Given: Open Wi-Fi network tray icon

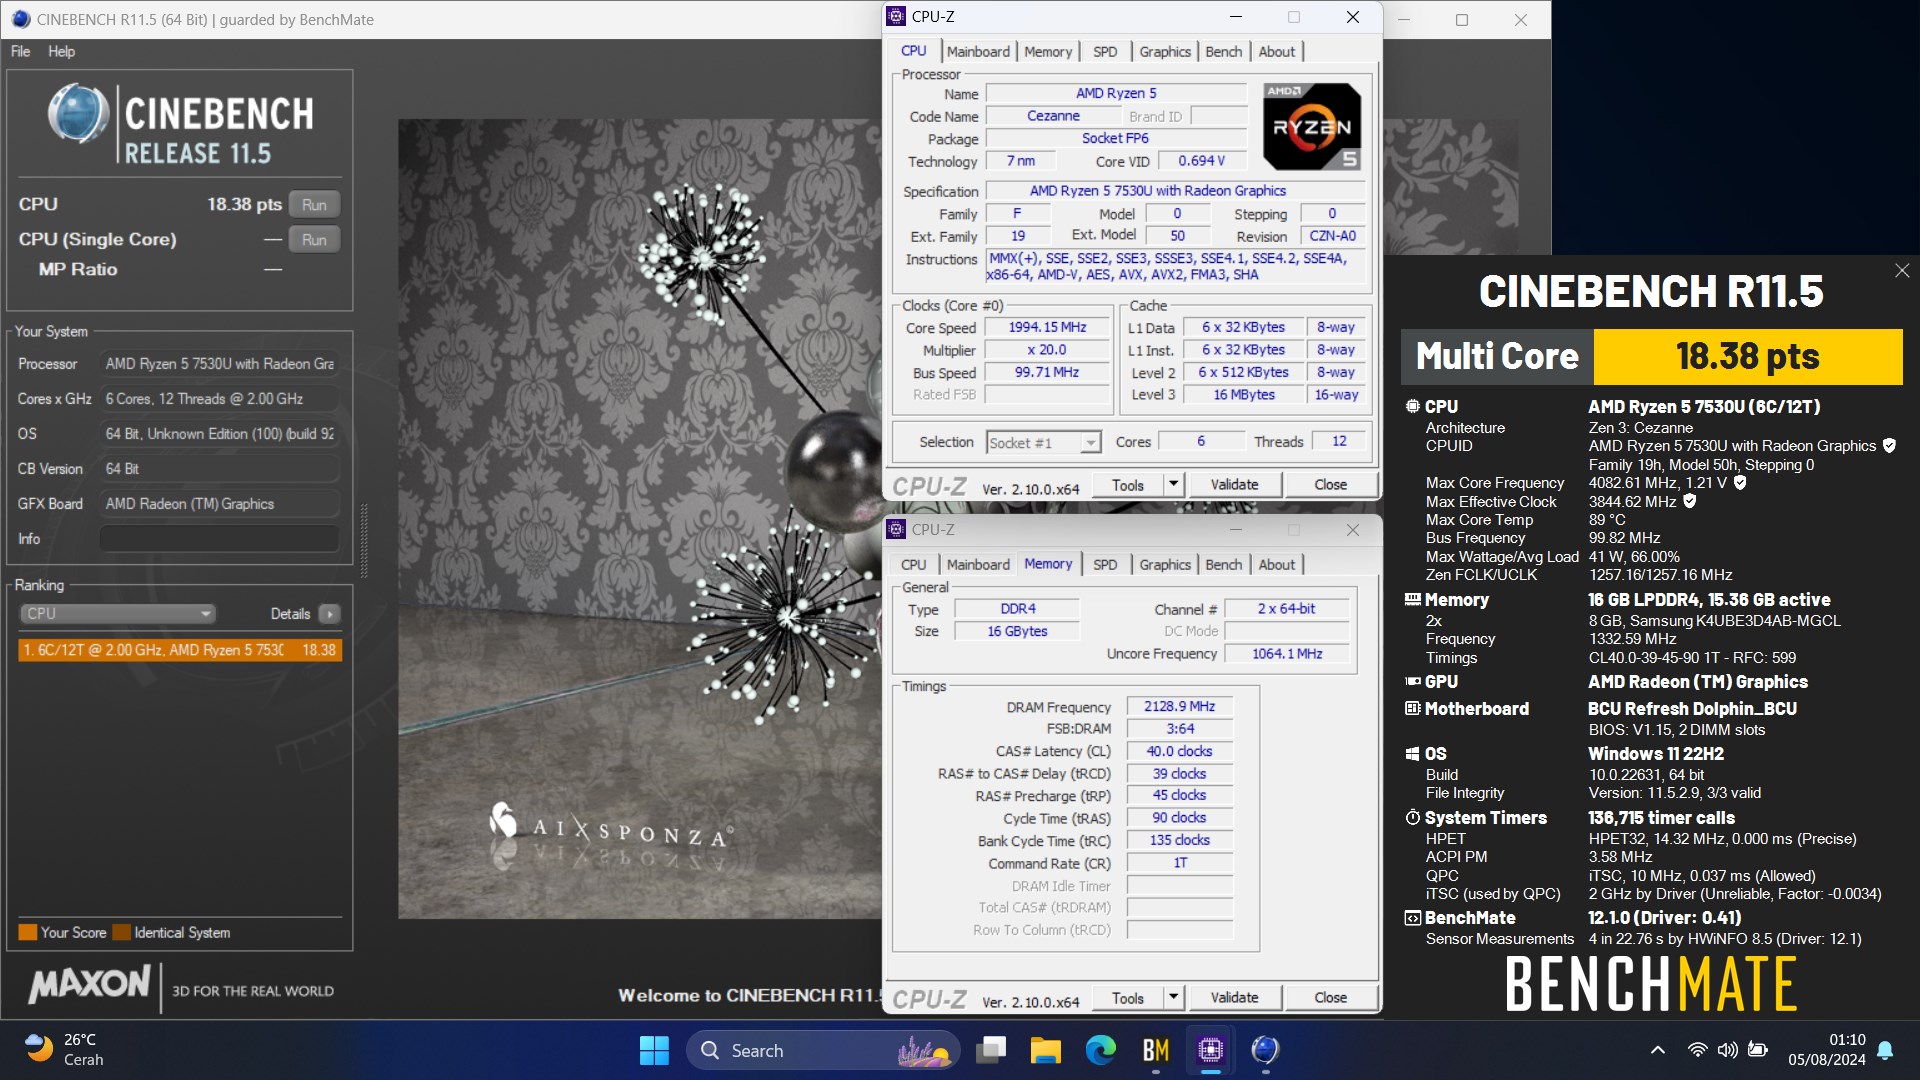Looking at the screenshot, I should click(x=1697, y=1050).
